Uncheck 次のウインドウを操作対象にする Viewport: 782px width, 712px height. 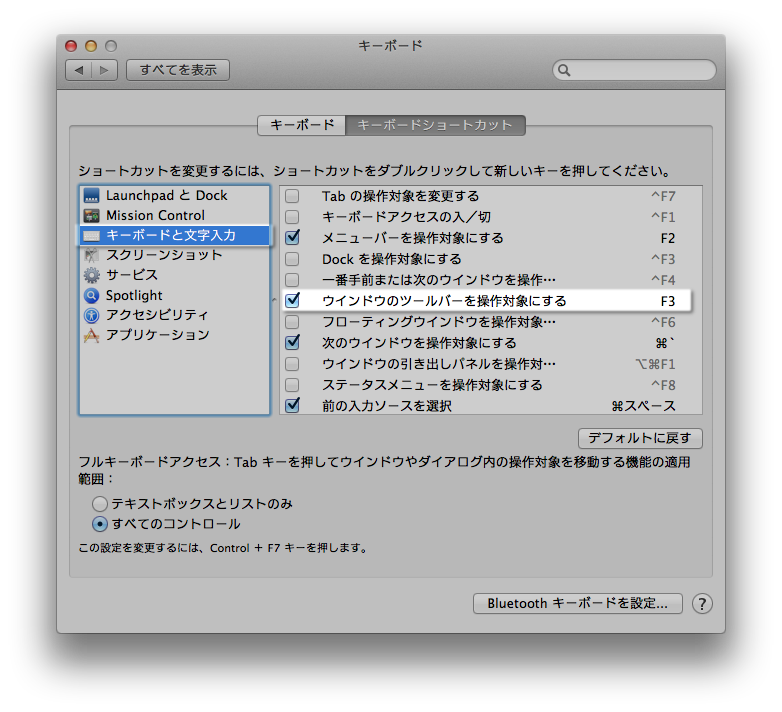tap(292, 342)
